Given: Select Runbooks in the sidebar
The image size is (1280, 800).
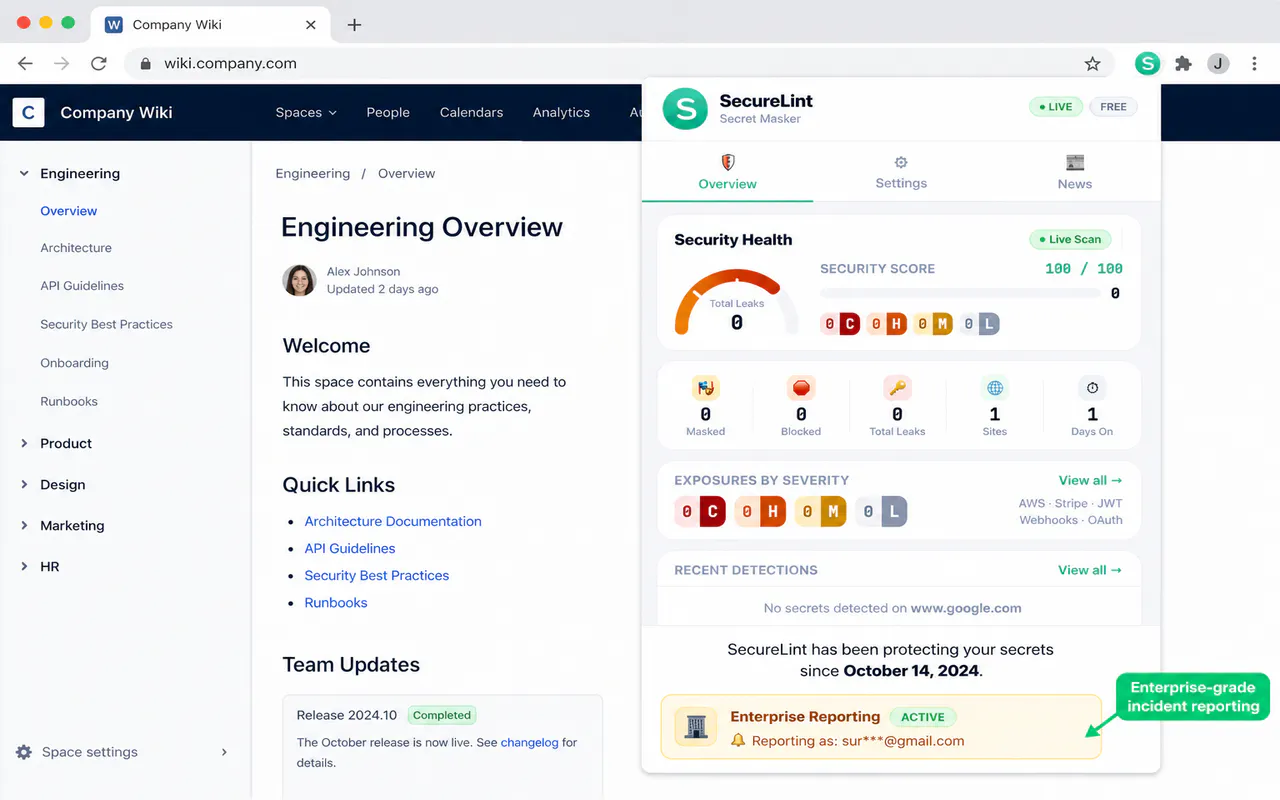Looking at the screenshot, I should click(x=69, y=401).
